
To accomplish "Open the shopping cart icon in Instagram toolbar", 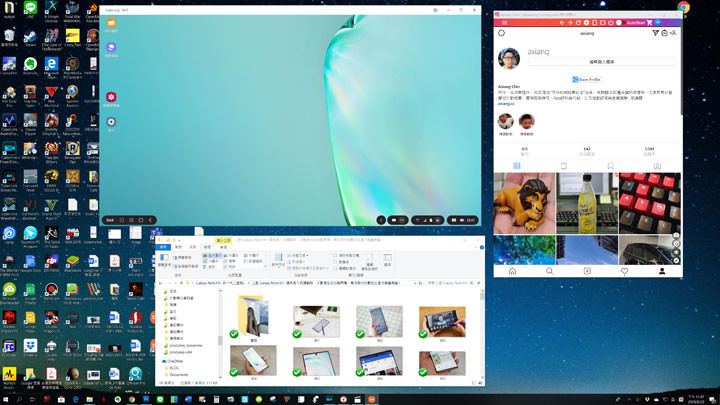I will [x=649, y=22].
